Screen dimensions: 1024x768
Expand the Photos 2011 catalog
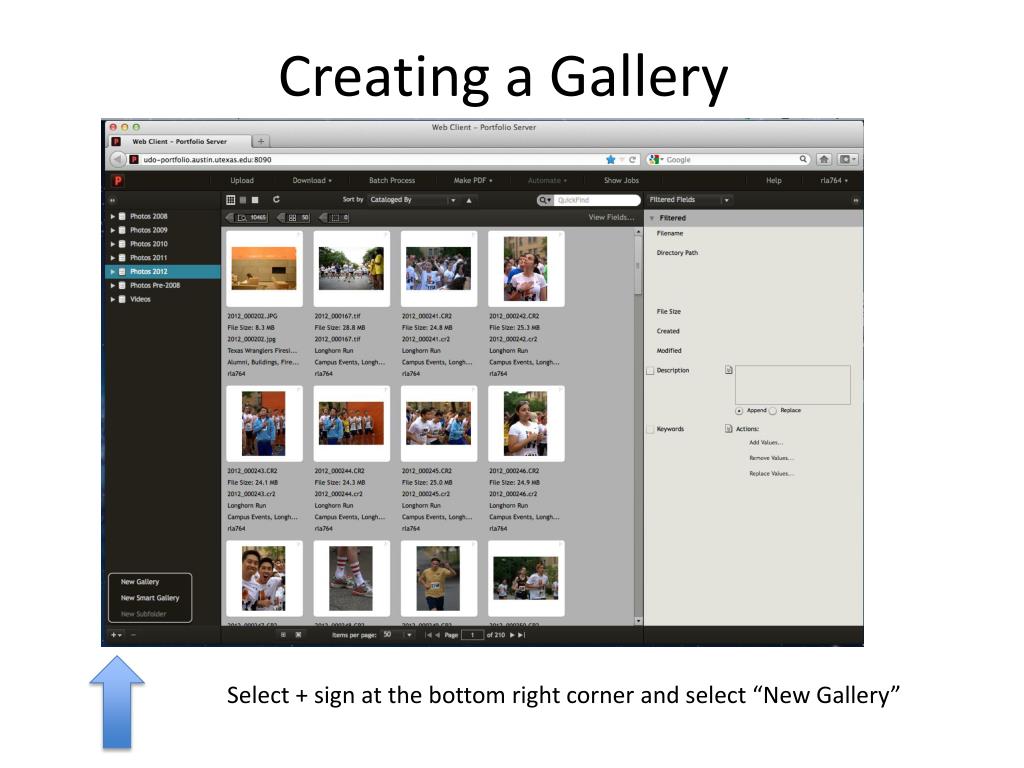(x=112, y=258)
